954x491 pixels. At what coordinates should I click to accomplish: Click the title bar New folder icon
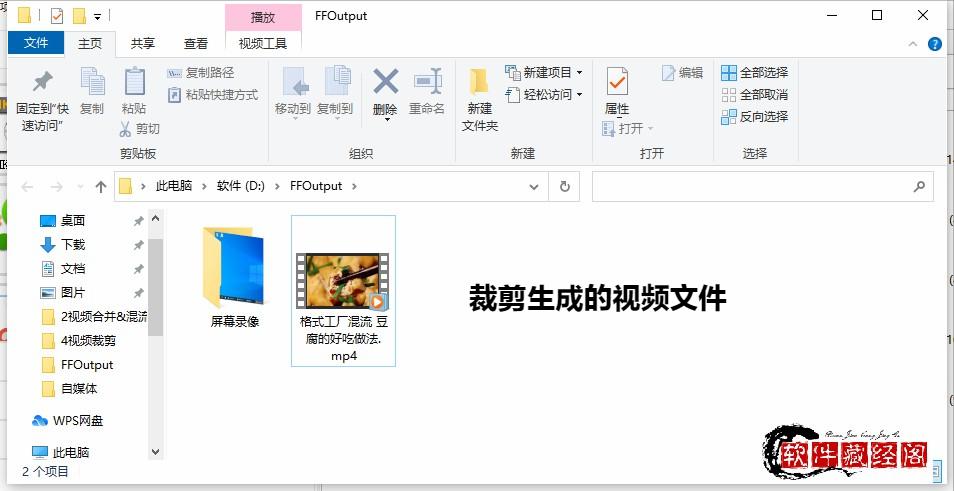(79, 16)
